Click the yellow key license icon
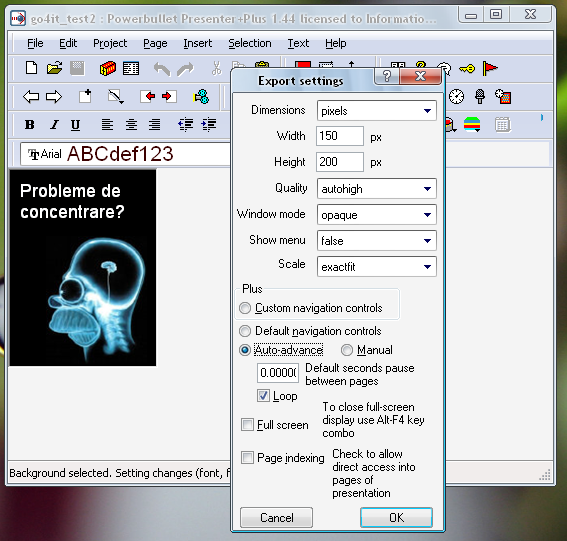Viewport: 567px width, 541px height. click(x=467, y=68)
